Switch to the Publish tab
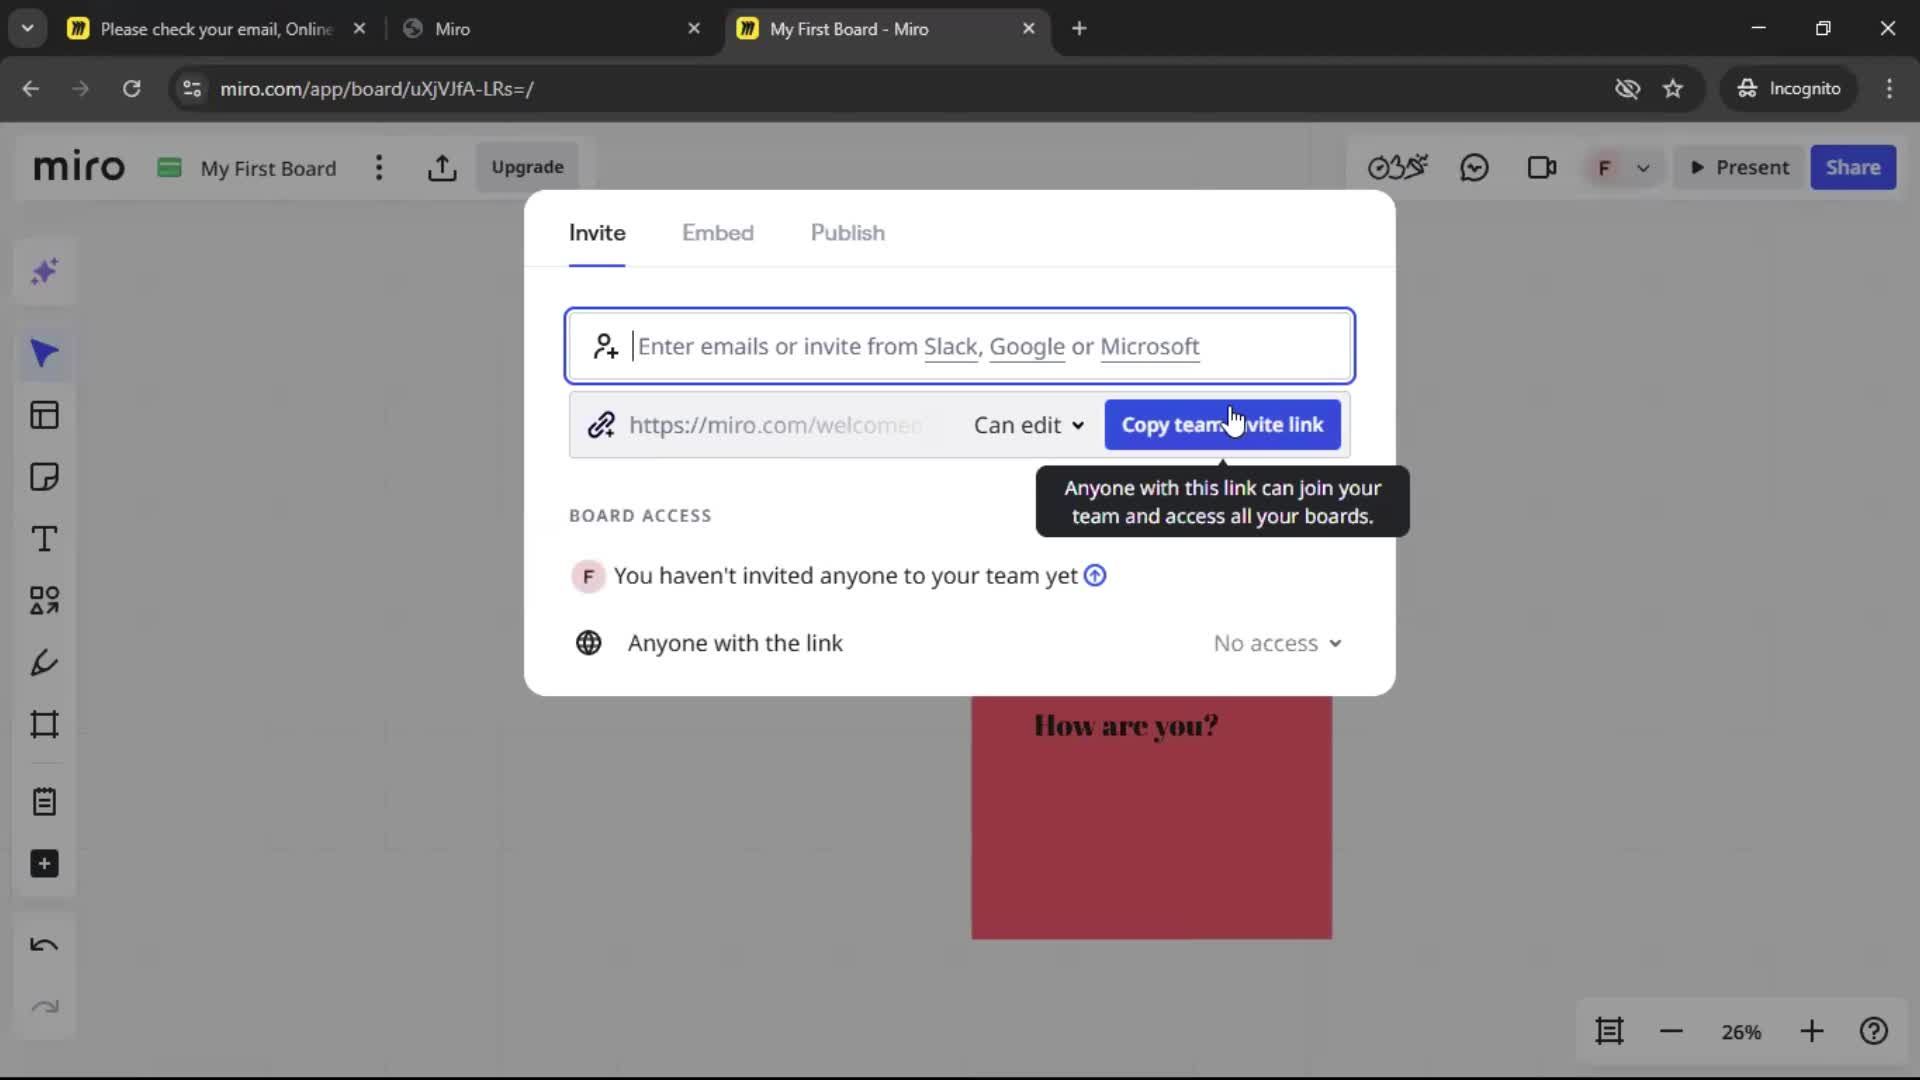 pos(848,233)
